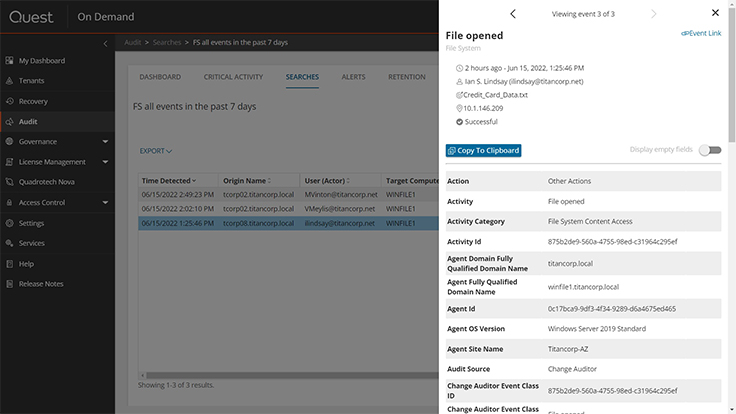Screen dimensions: 736x414
Task: Click the next event right arrow
Action: [x=653, y=14]
